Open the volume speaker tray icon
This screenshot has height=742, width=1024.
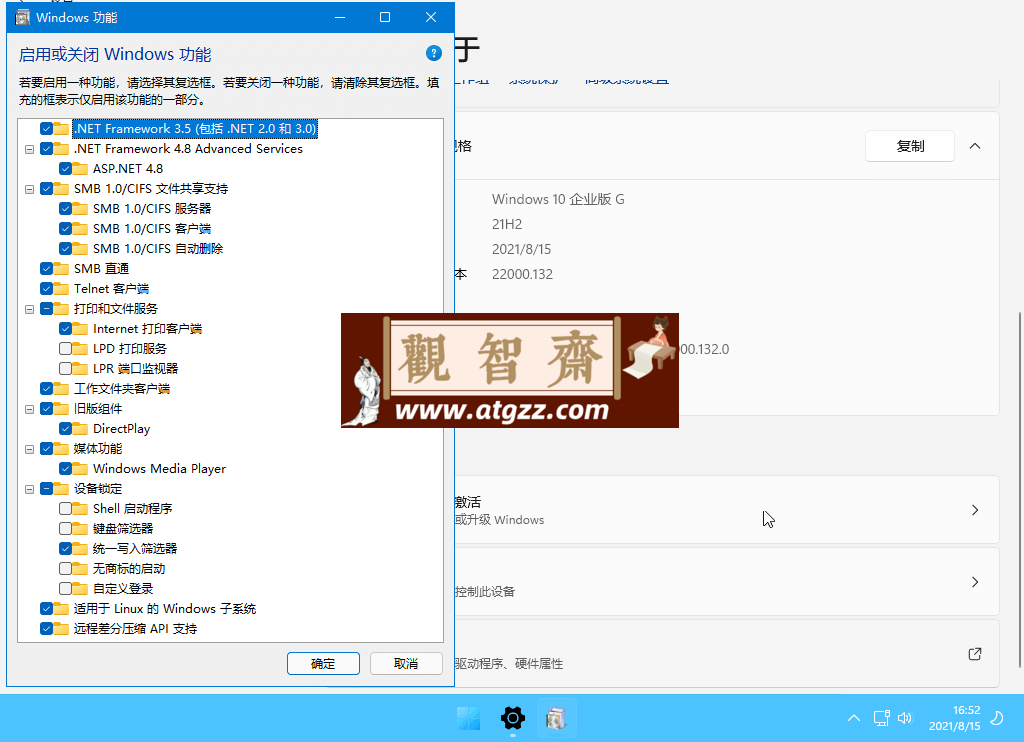(904, 718)
